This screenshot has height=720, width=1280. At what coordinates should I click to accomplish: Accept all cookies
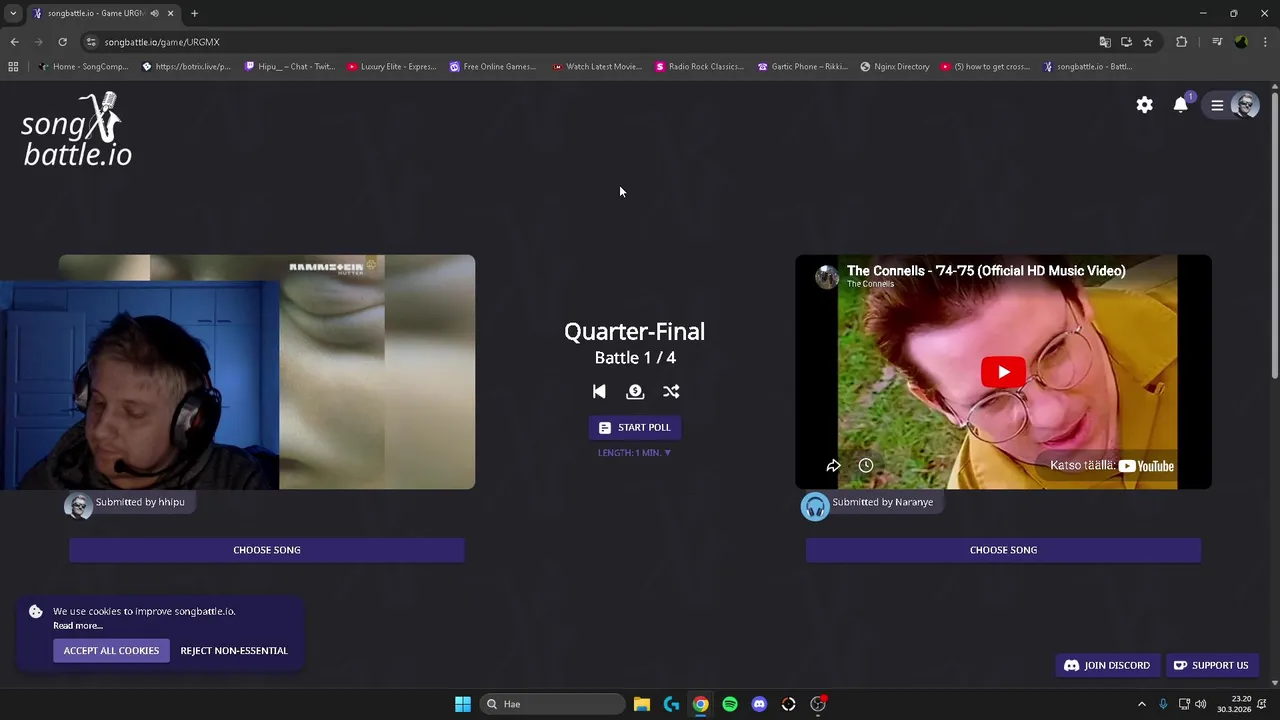[111, 651]
